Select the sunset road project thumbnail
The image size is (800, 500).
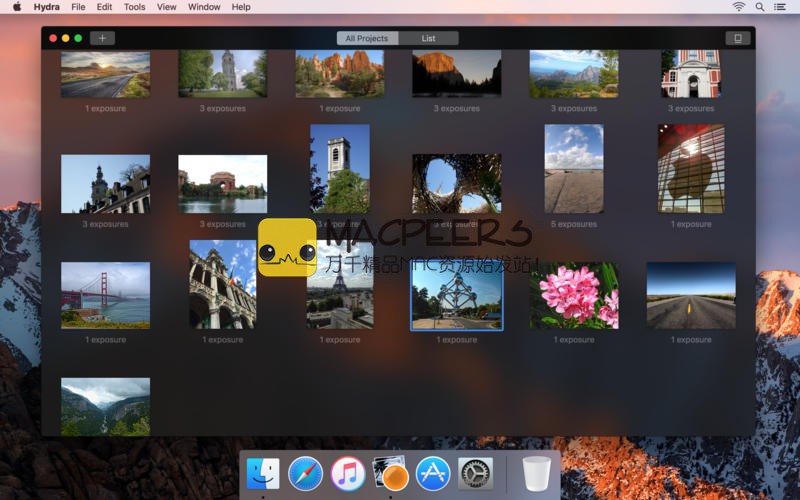[x=106, y=73]
